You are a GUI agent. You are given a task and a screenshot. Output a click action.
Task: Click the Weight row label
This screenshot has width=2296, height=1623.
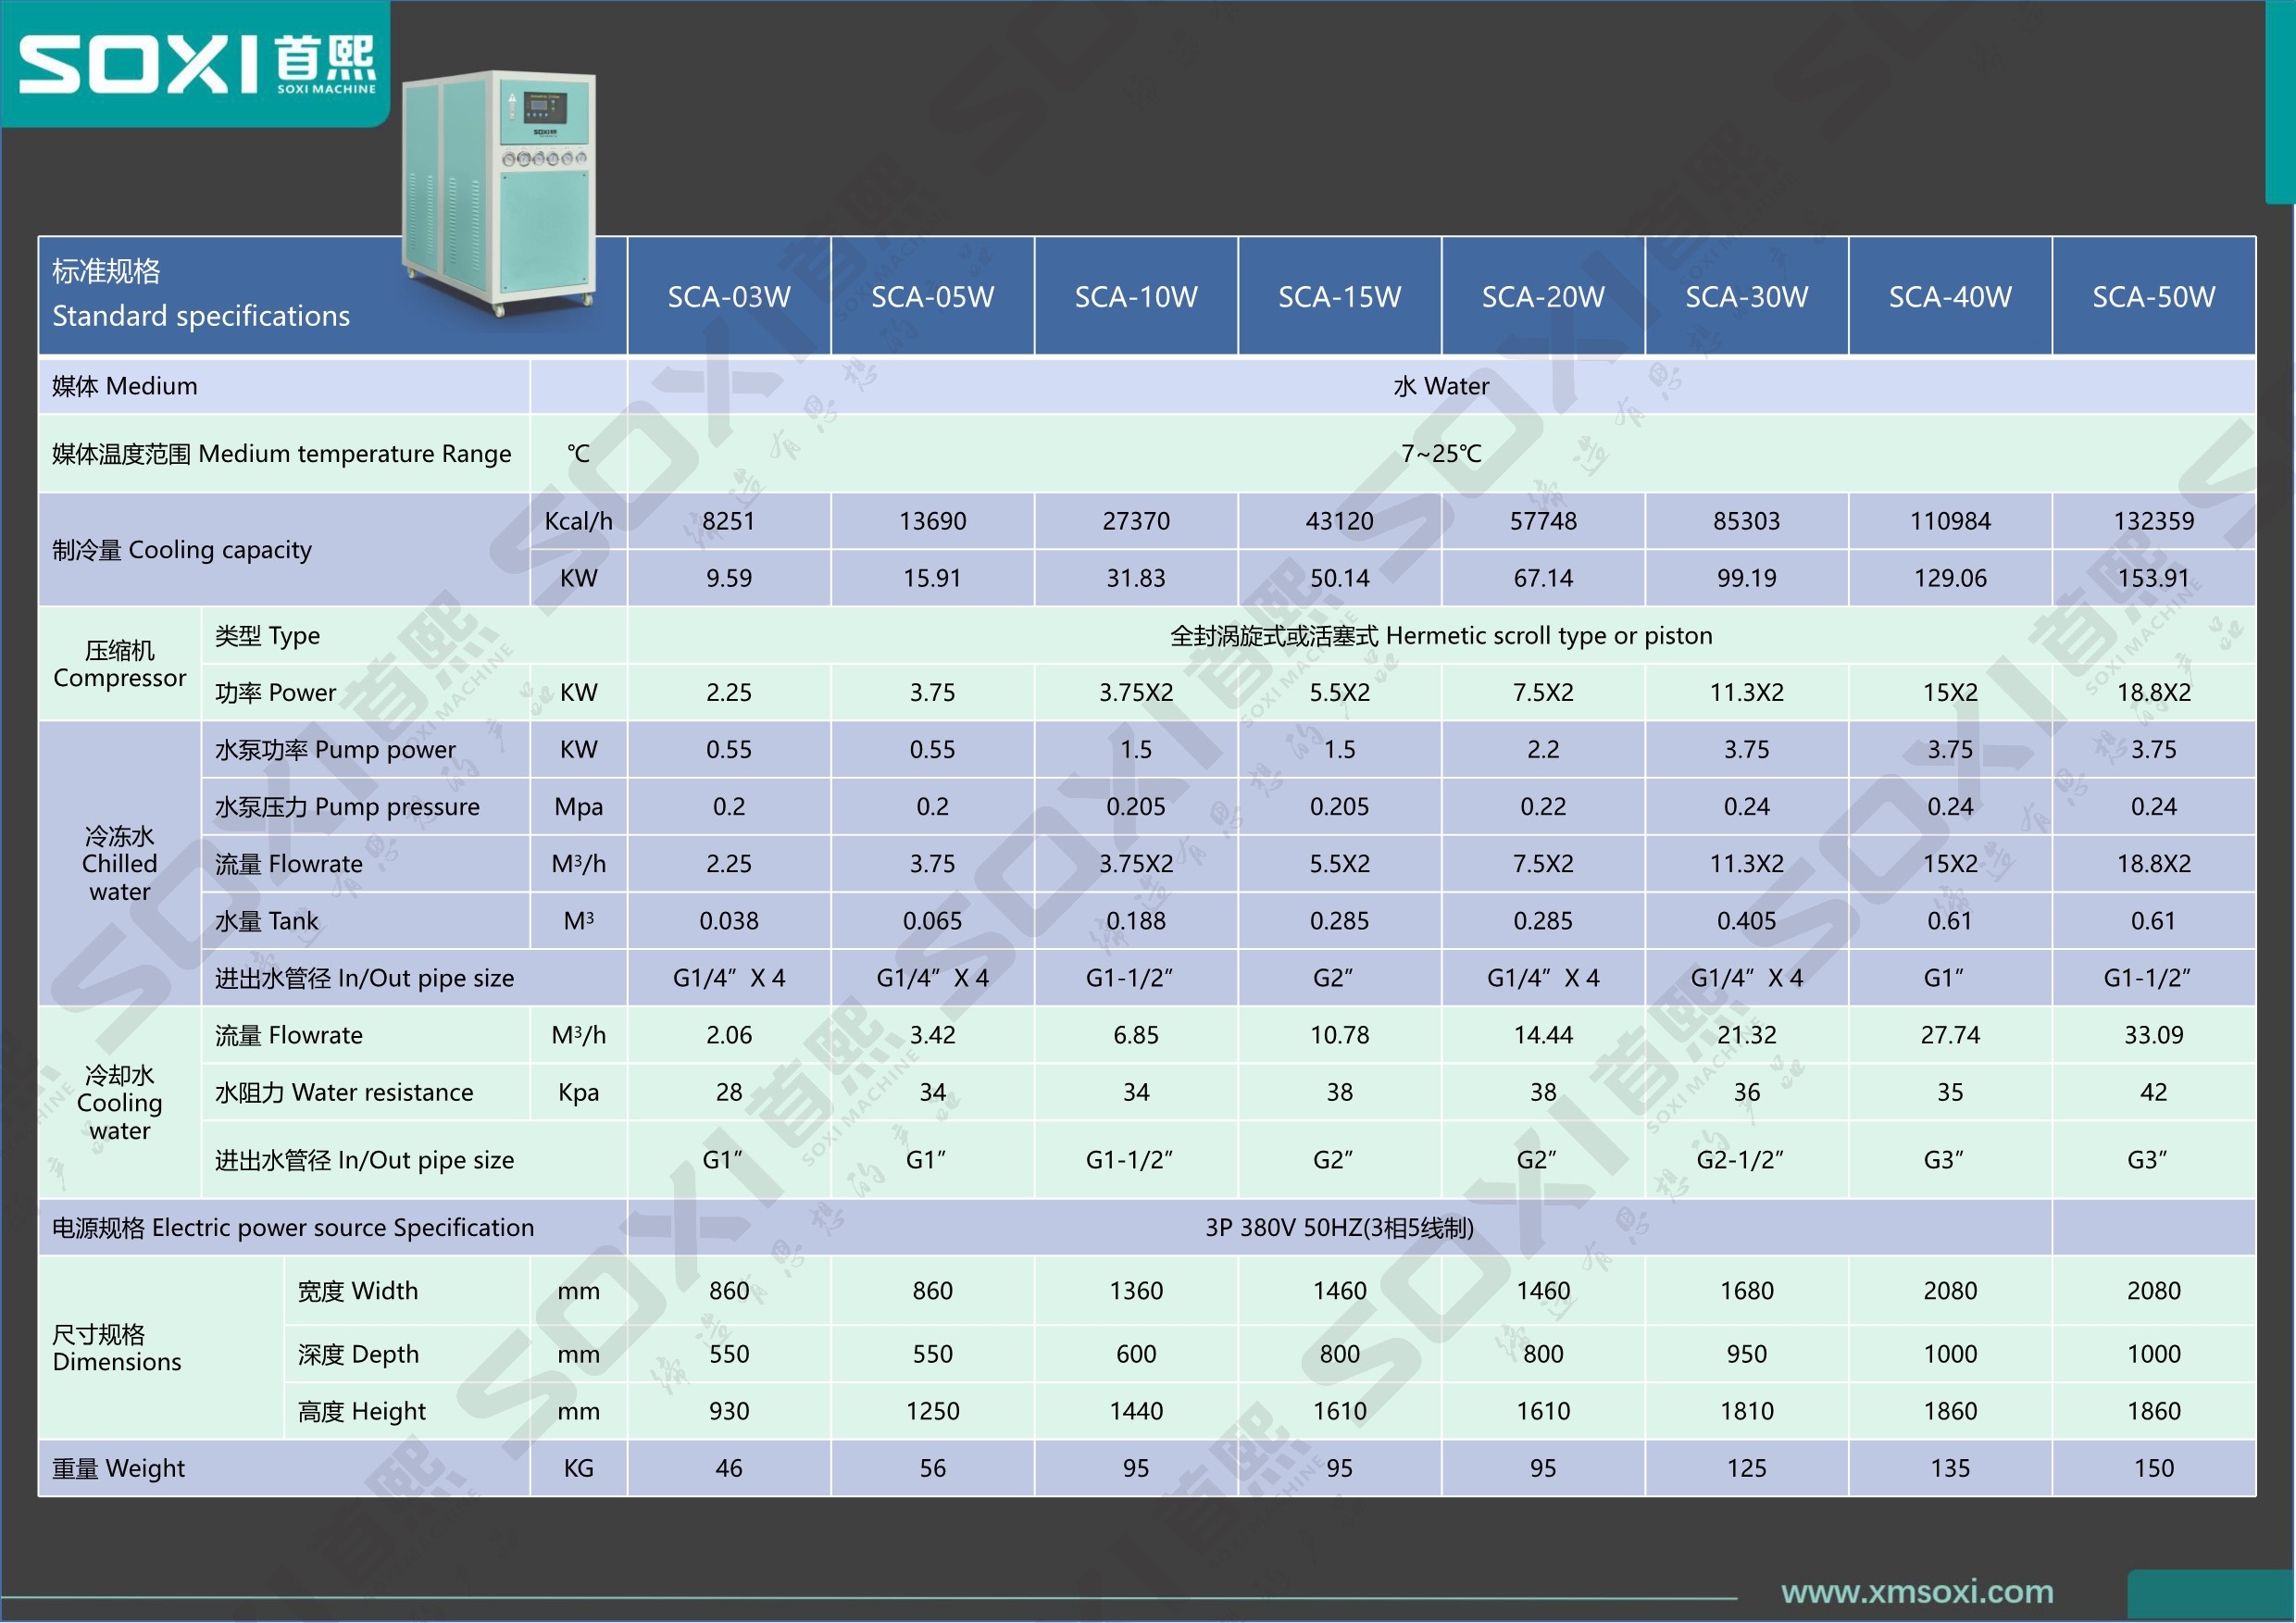118,1468
